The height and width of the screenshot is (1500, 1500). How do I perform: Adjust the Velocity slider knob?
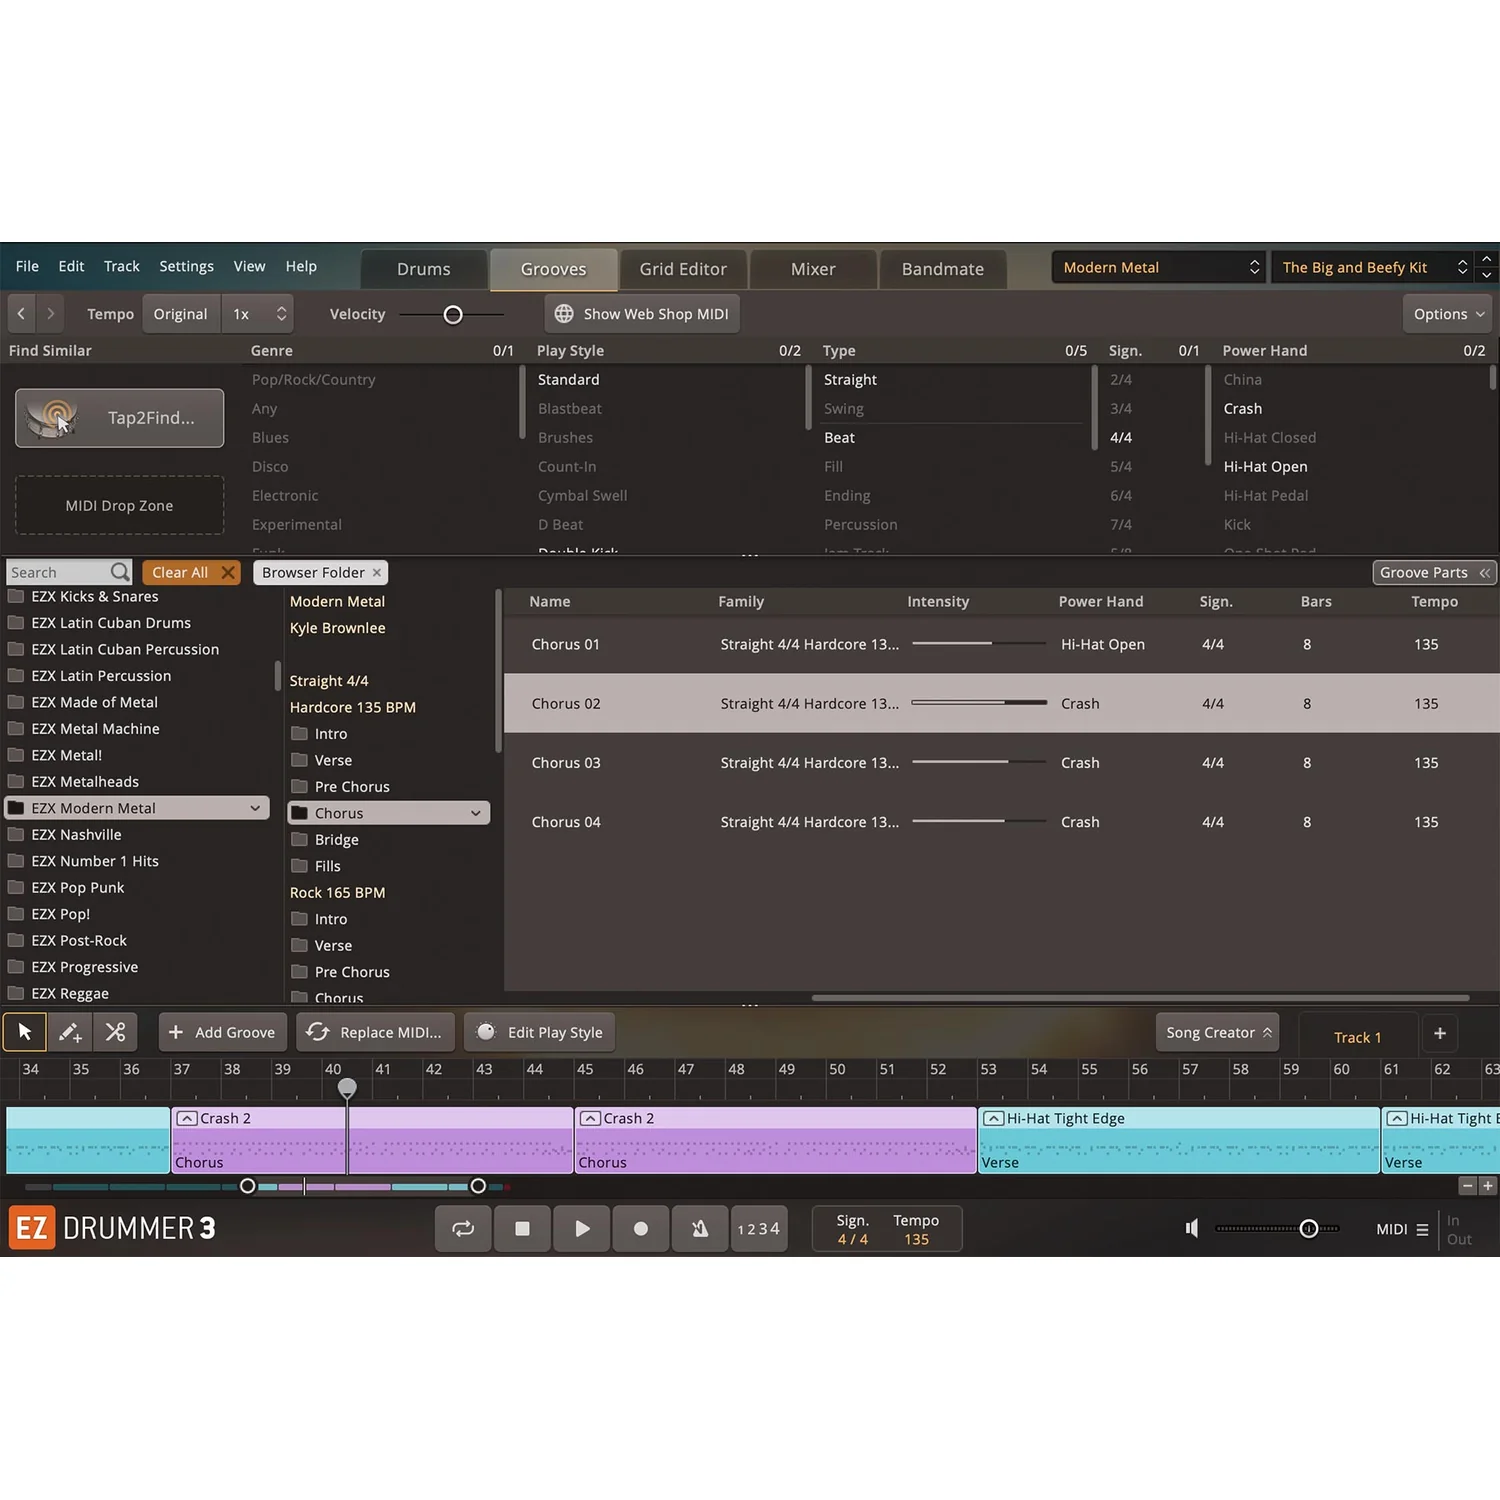[453, 315]
